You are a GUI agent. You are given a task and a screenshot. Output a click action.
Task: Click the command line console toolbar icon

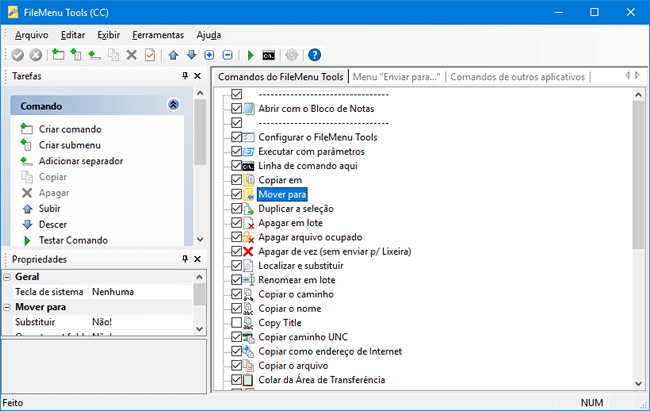(268, 55)
